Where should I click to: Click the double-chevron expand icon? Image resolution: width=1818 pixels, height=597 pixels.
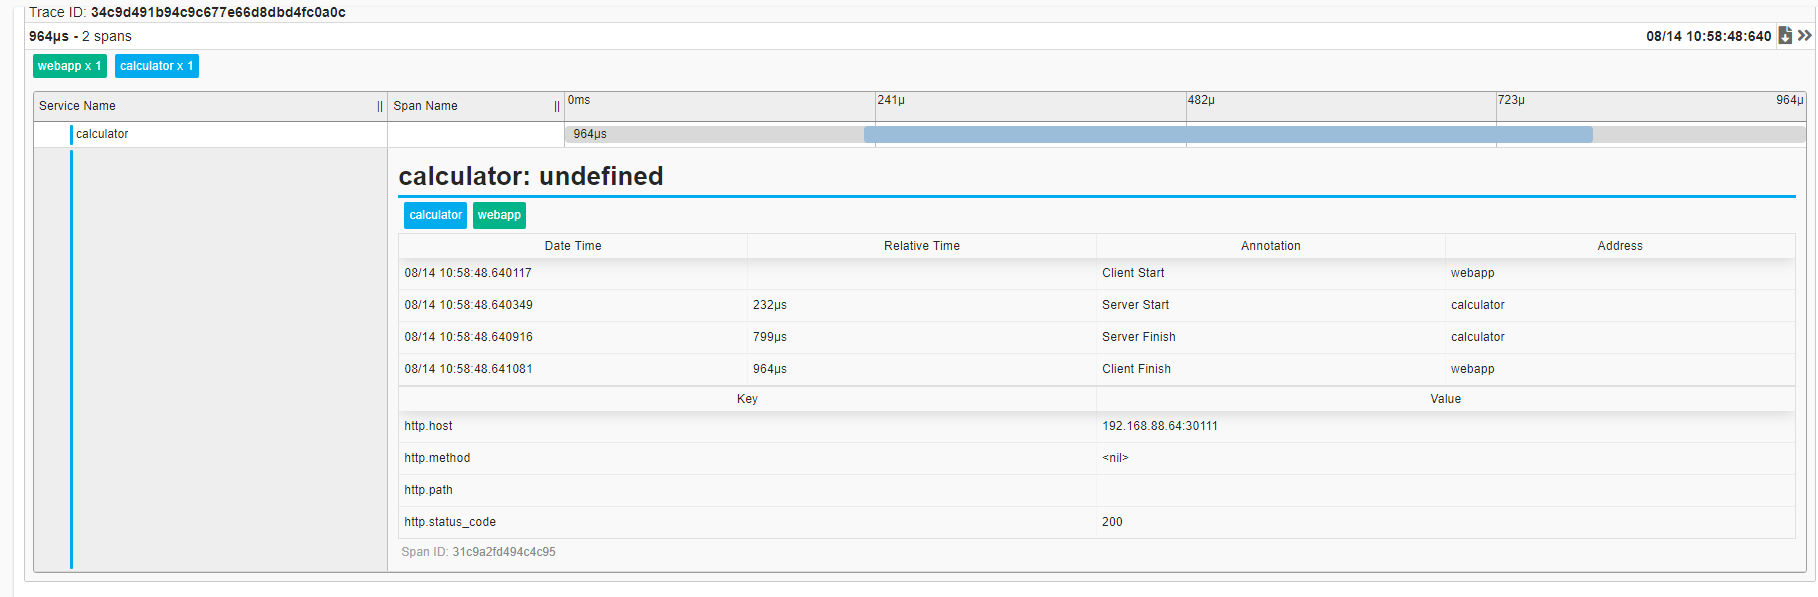point(1804,36)
